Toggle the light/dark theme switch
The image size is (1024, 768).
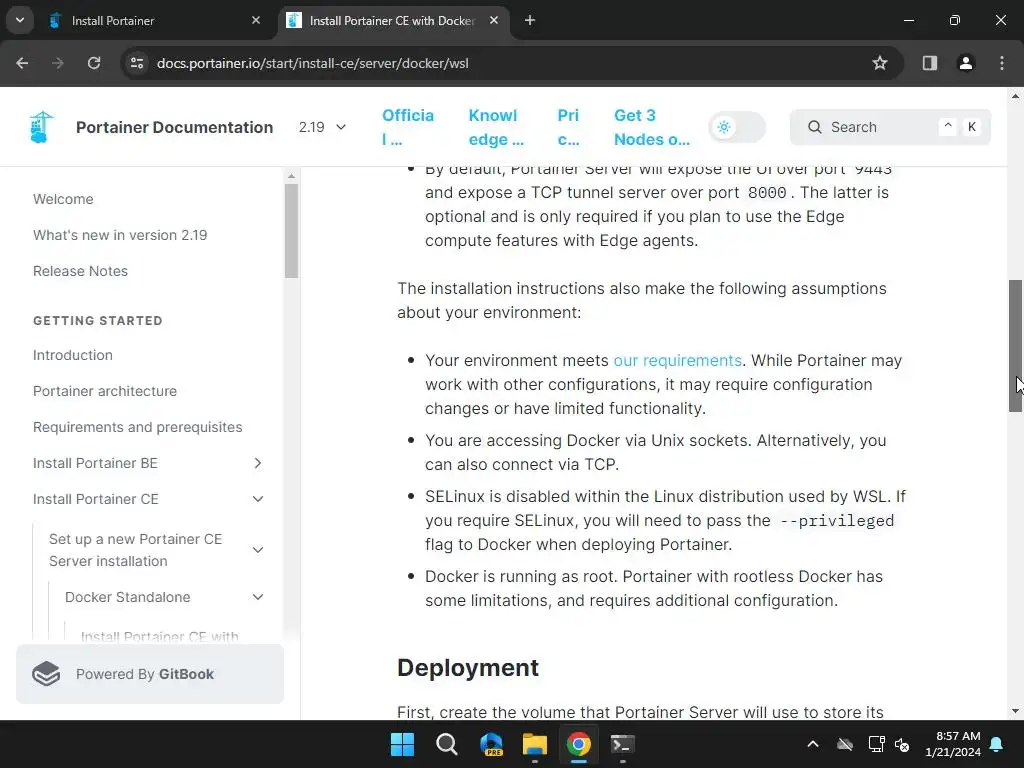click(x=737, y=127)
